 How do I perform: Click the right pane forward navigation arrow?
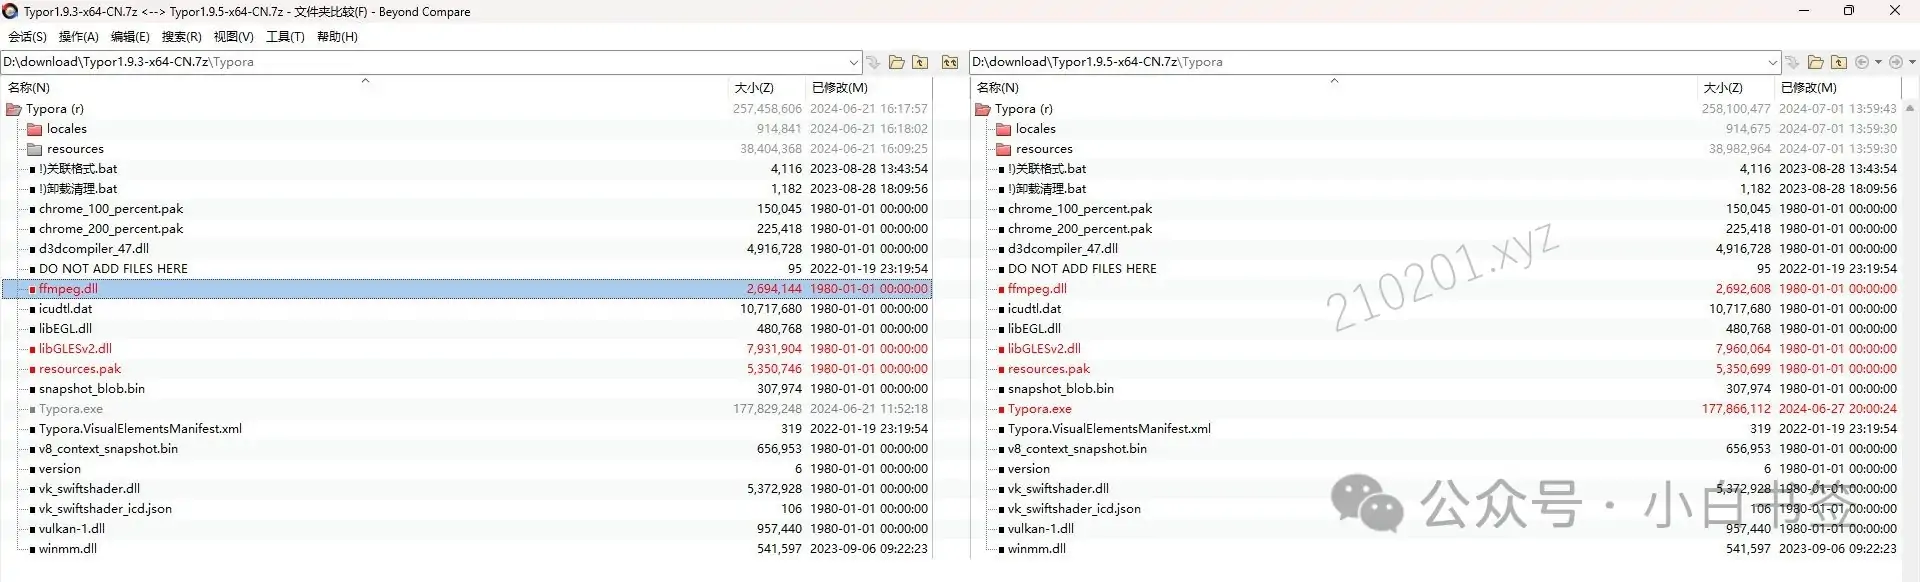[x=1895, y=62]
